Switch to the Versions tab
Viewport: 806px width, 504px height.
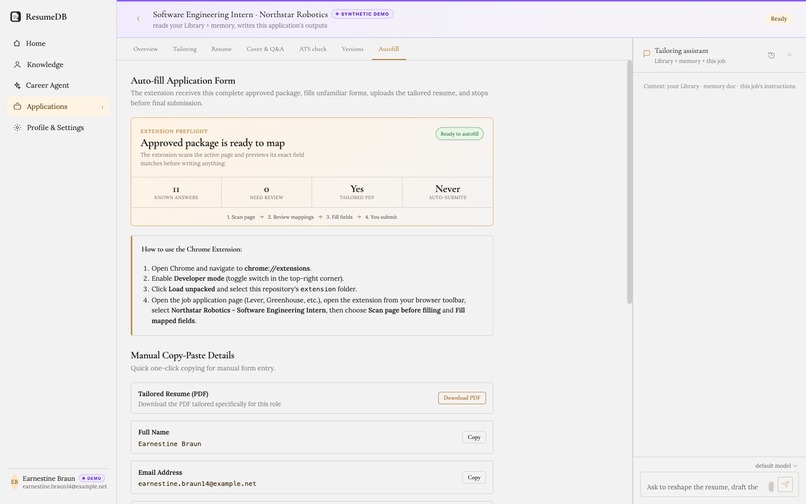(352, 49)
